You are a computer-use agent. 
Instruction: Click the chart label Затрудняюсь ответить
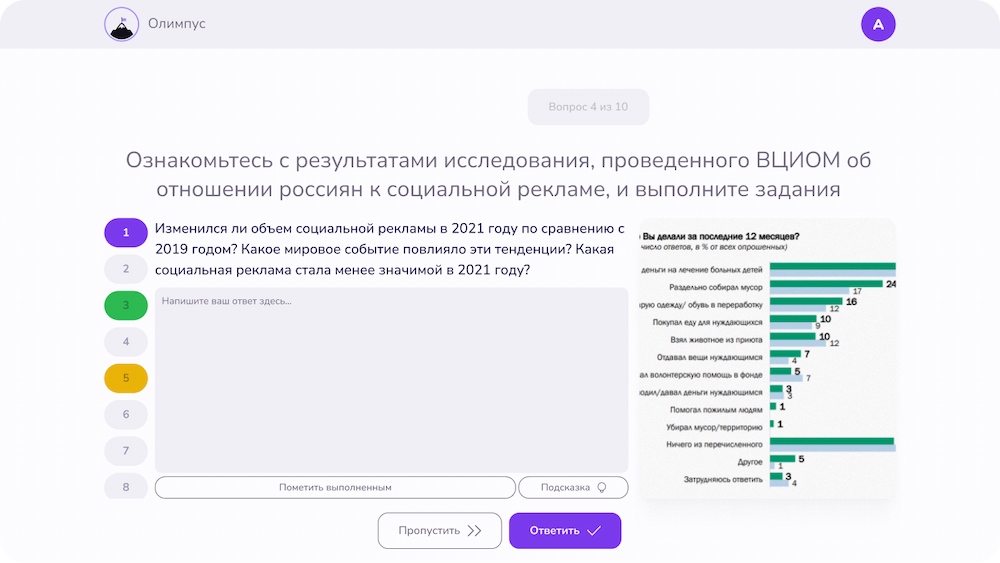click(x=723, y=479)
